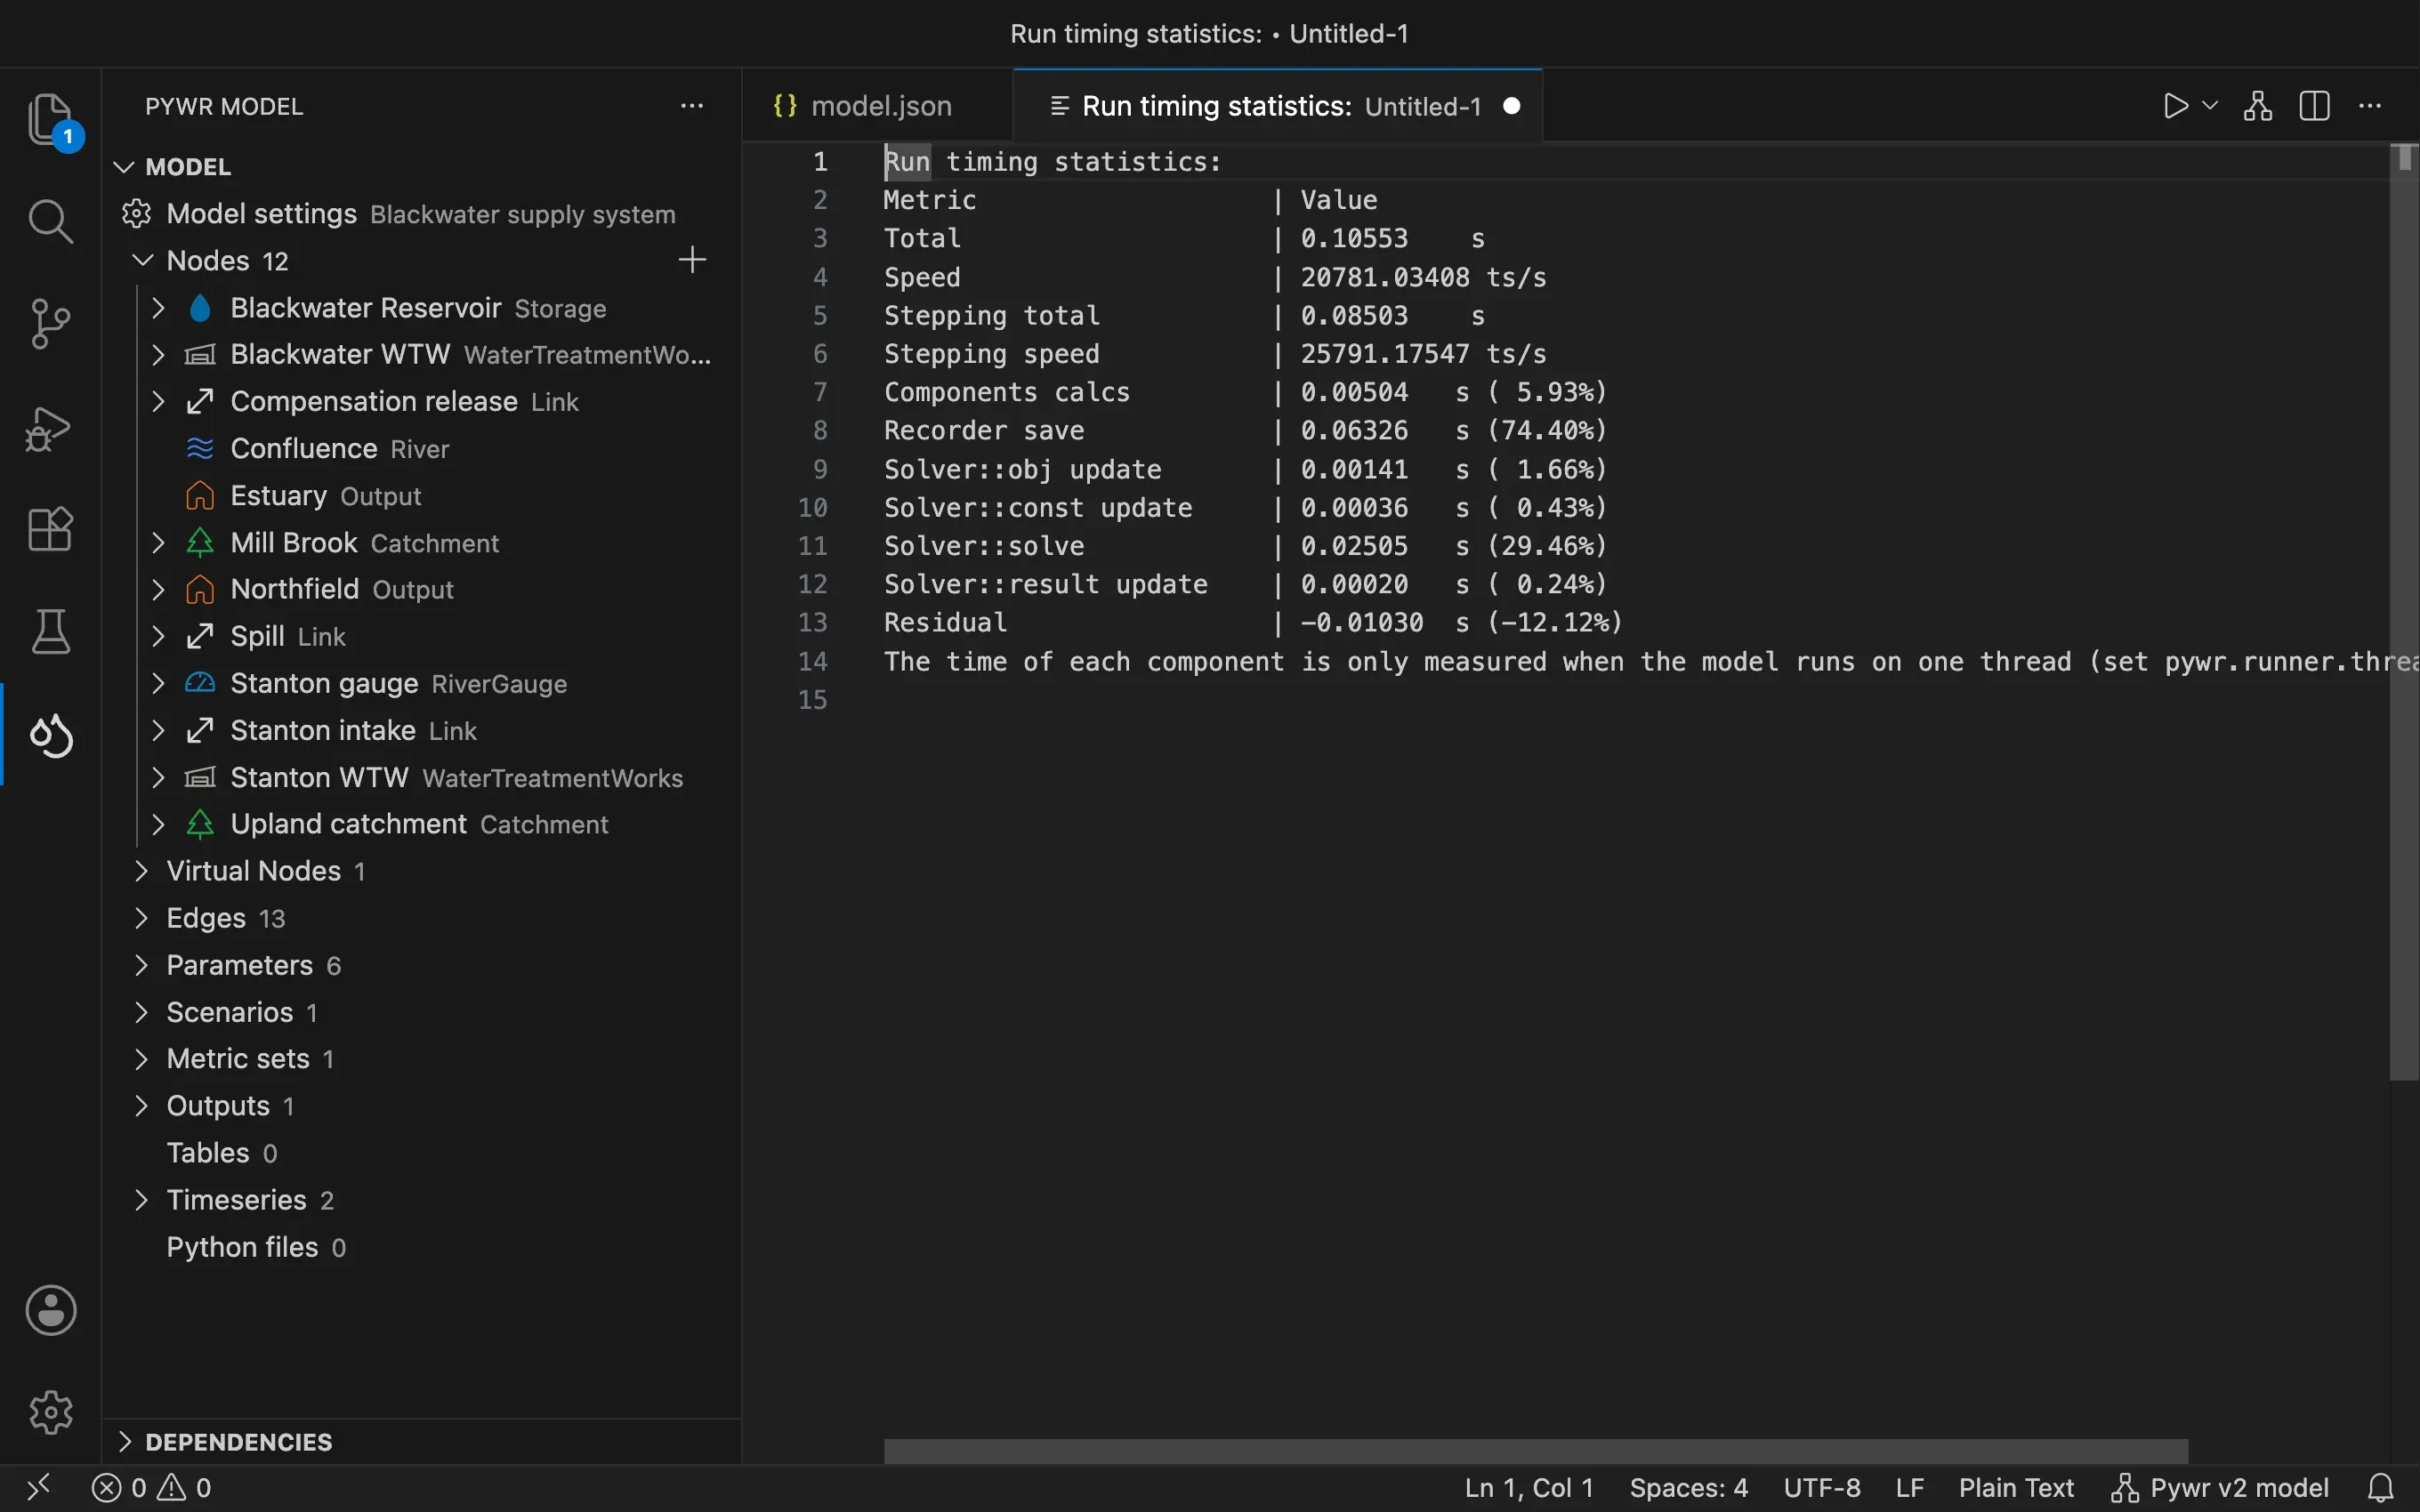The width and height of the screenshot is (2420, 1512).
Task: Change language mode Plain Text
Action: coord(2016,1488)
